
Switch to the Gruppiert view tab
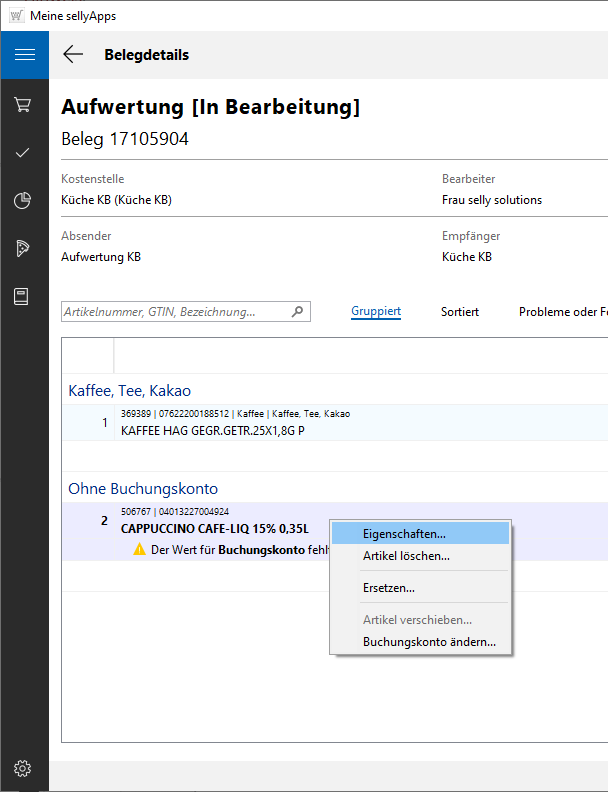coord(376,312)
